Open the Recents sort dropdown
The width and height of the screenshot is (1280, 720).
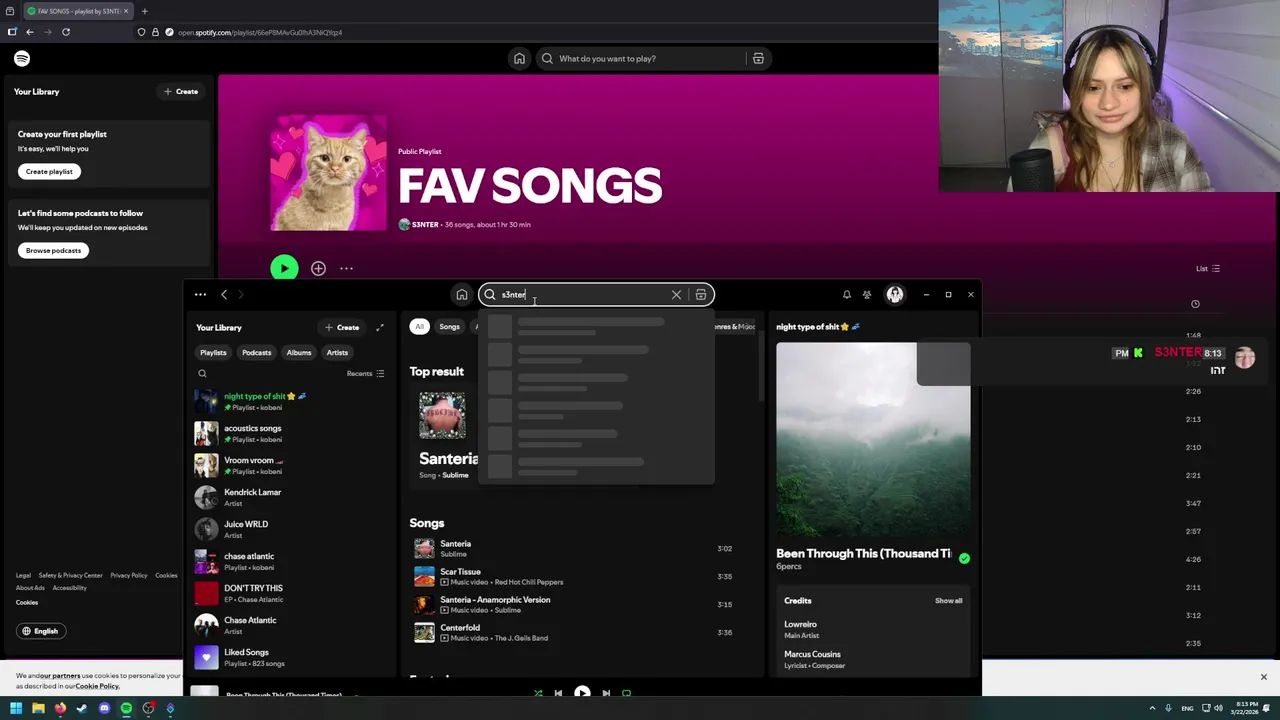coord(366,374)
